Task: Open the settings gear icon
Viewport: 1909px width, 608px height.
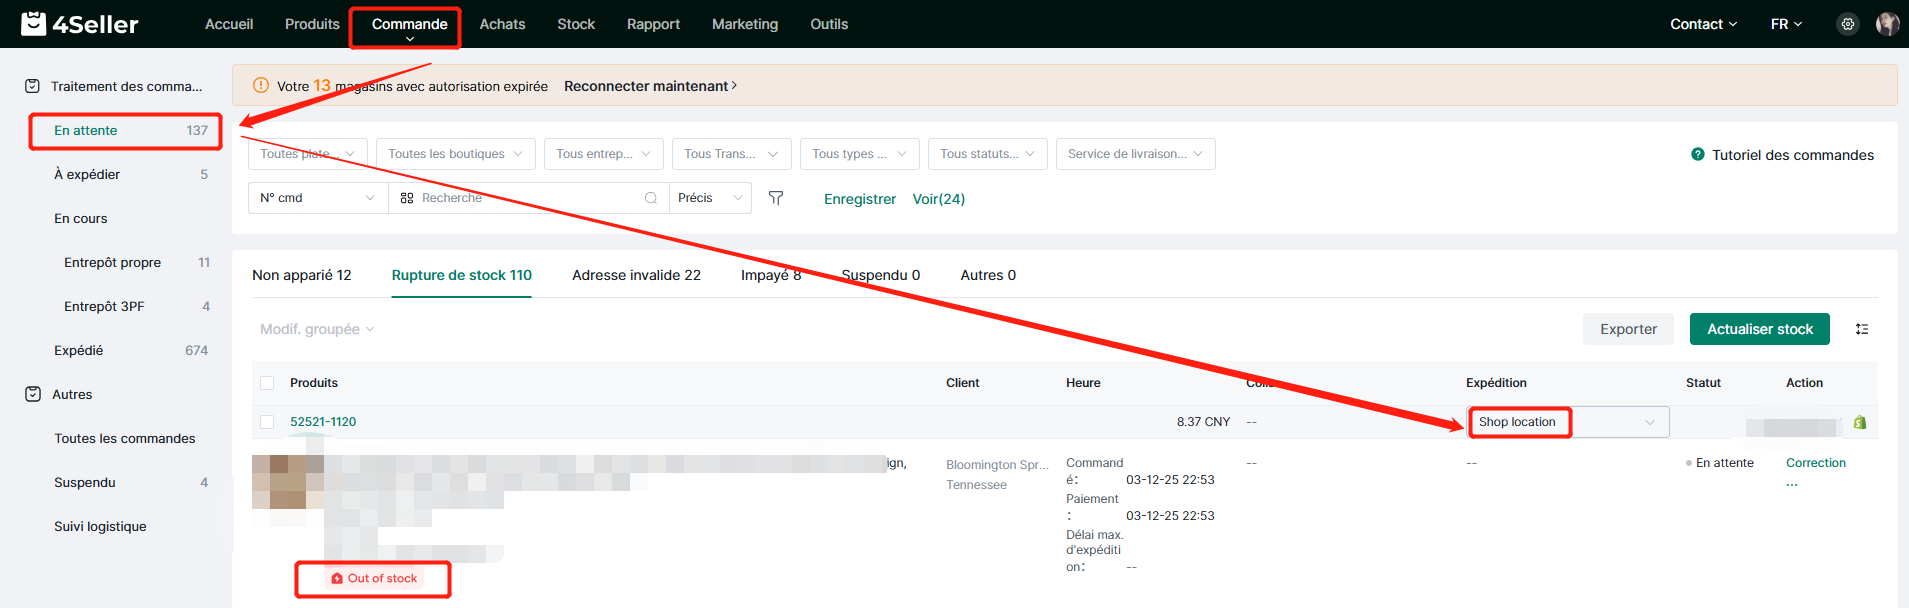Action: click(1847, 24)
